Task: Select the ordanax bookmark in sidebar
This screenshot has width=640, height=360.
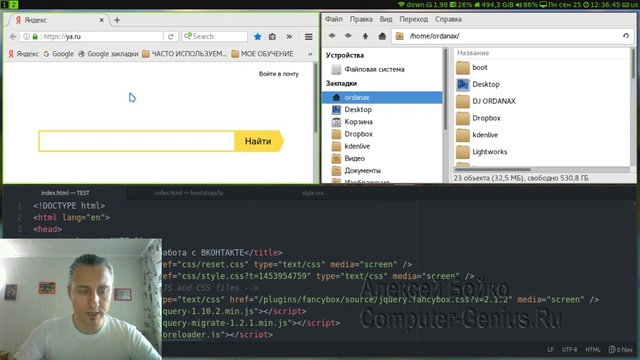Action: [x=382, y=98]
